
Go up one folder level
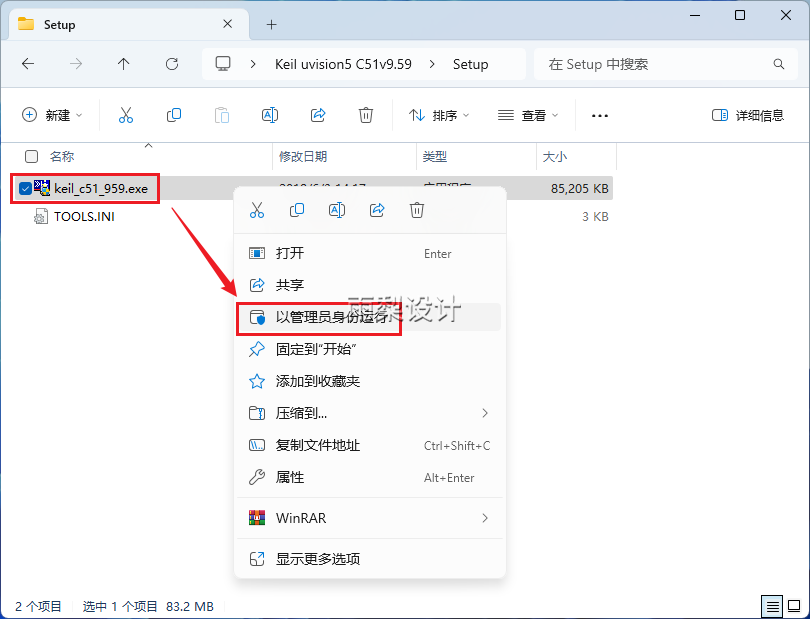[x=124, y=64]
